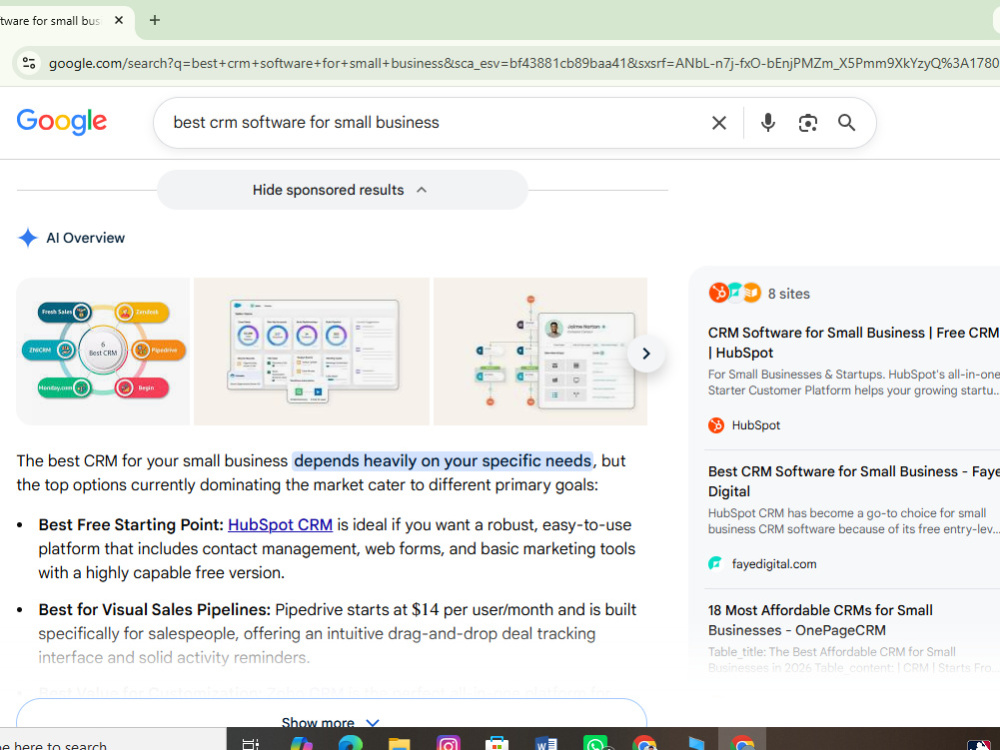The image size is (1000, 750).
Task: Open Microsoft Store from the taskbar
Action: pos(497,744)
